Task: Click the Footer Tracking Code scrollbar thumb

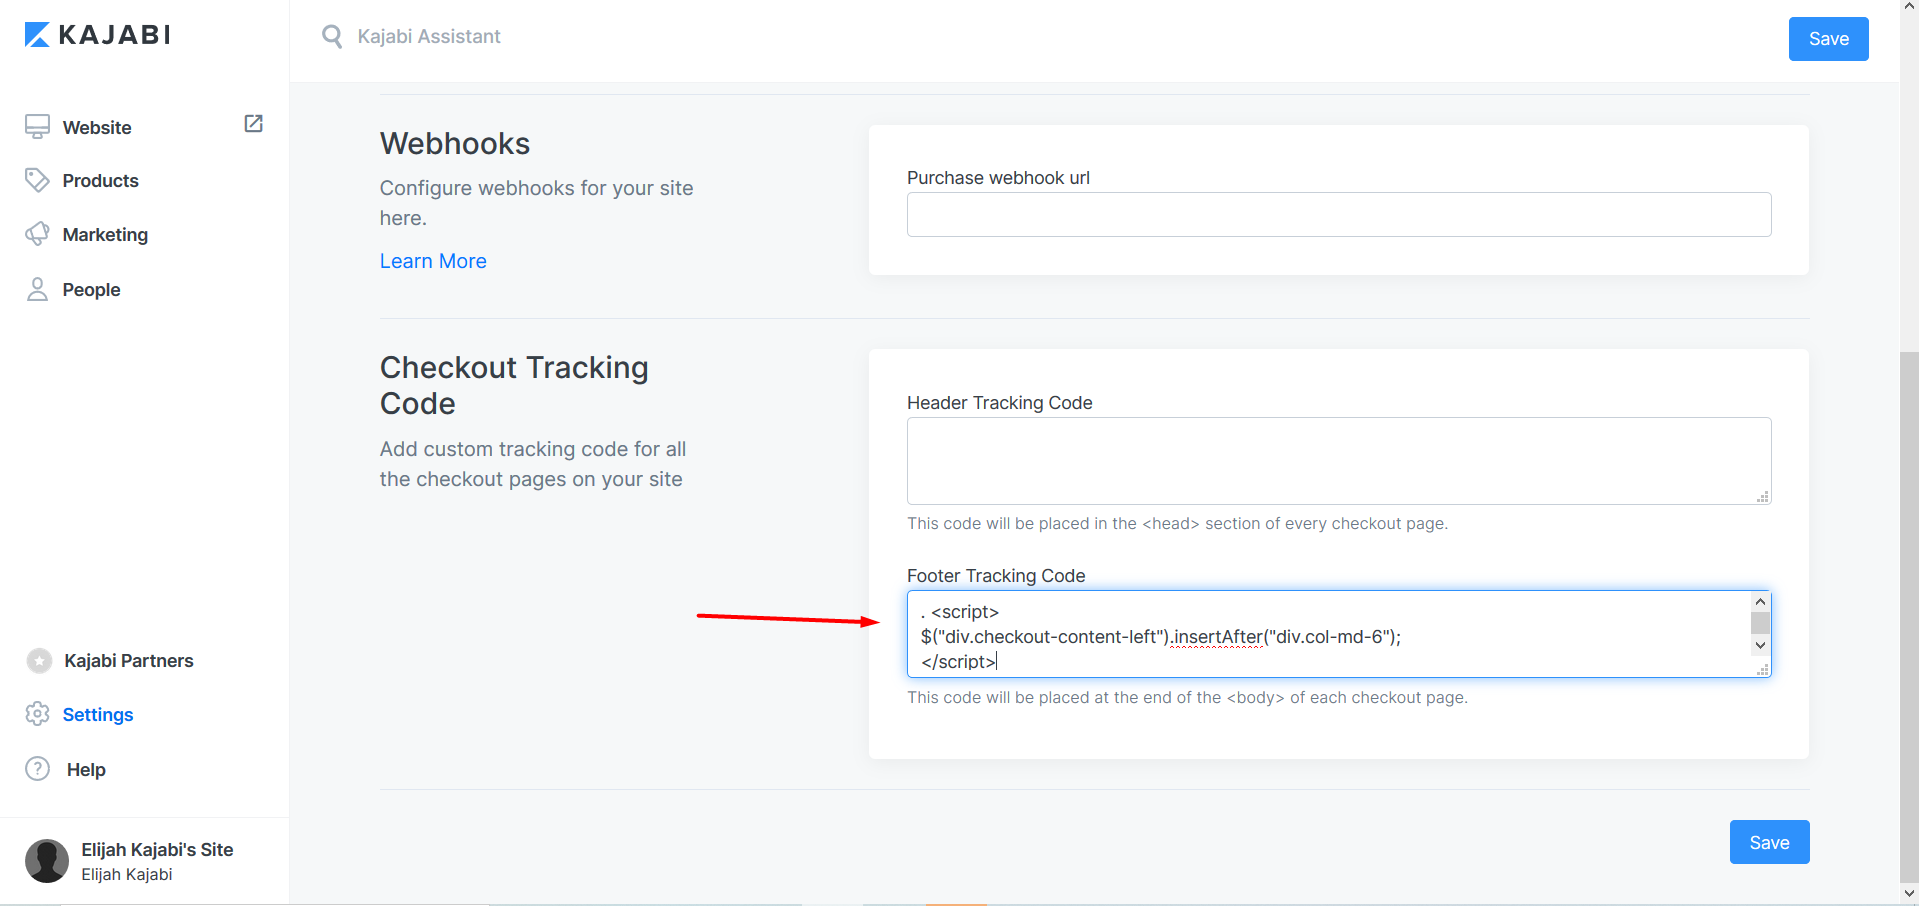Action: pos(1761,622)
